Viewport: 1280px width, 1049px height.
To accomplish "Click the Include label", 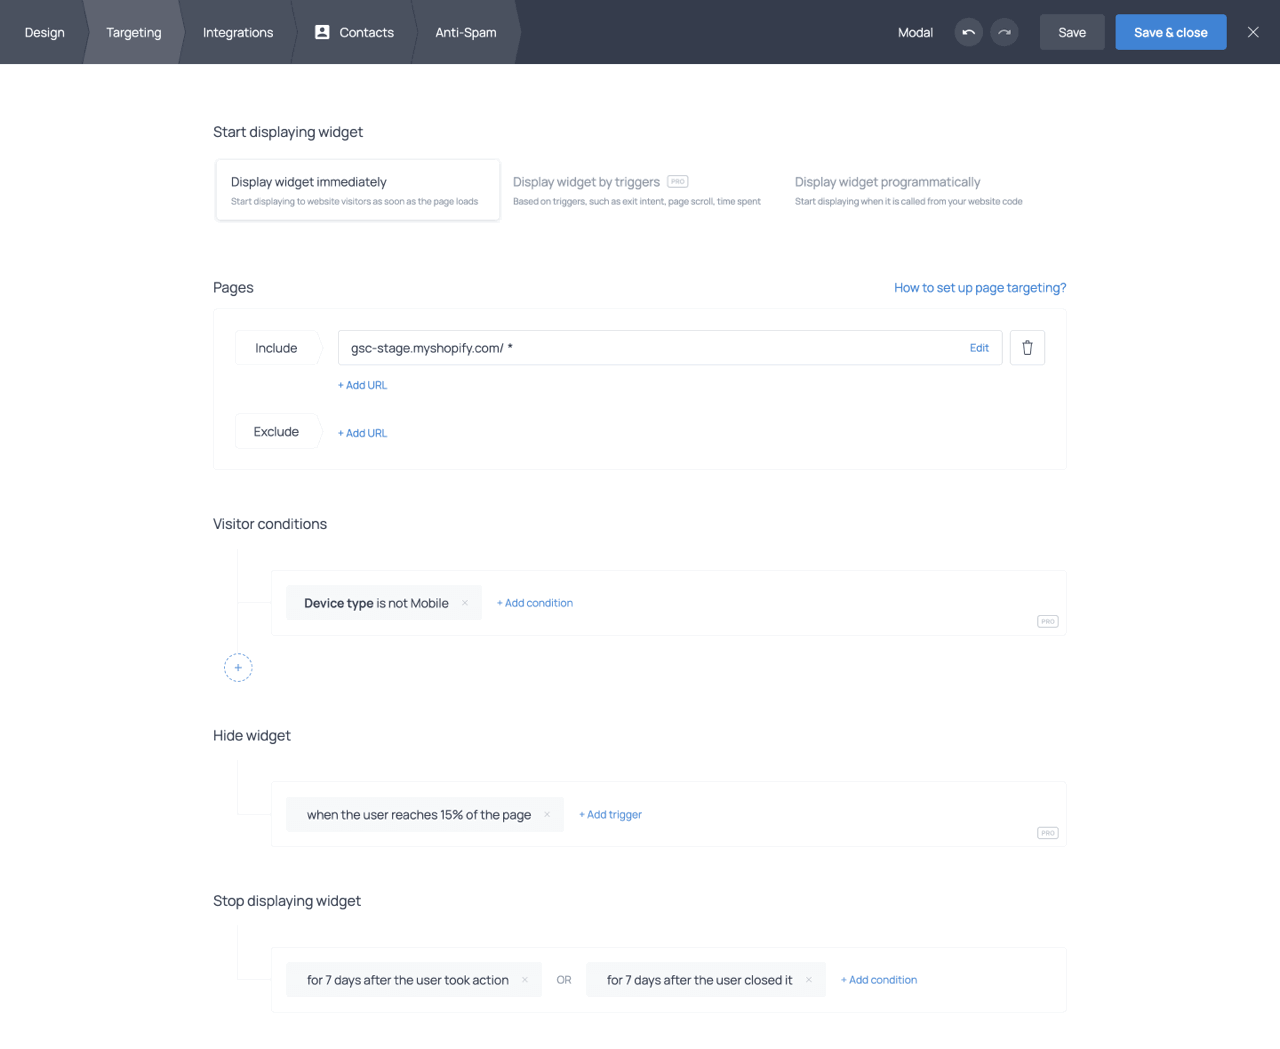I will click(276, 348).
